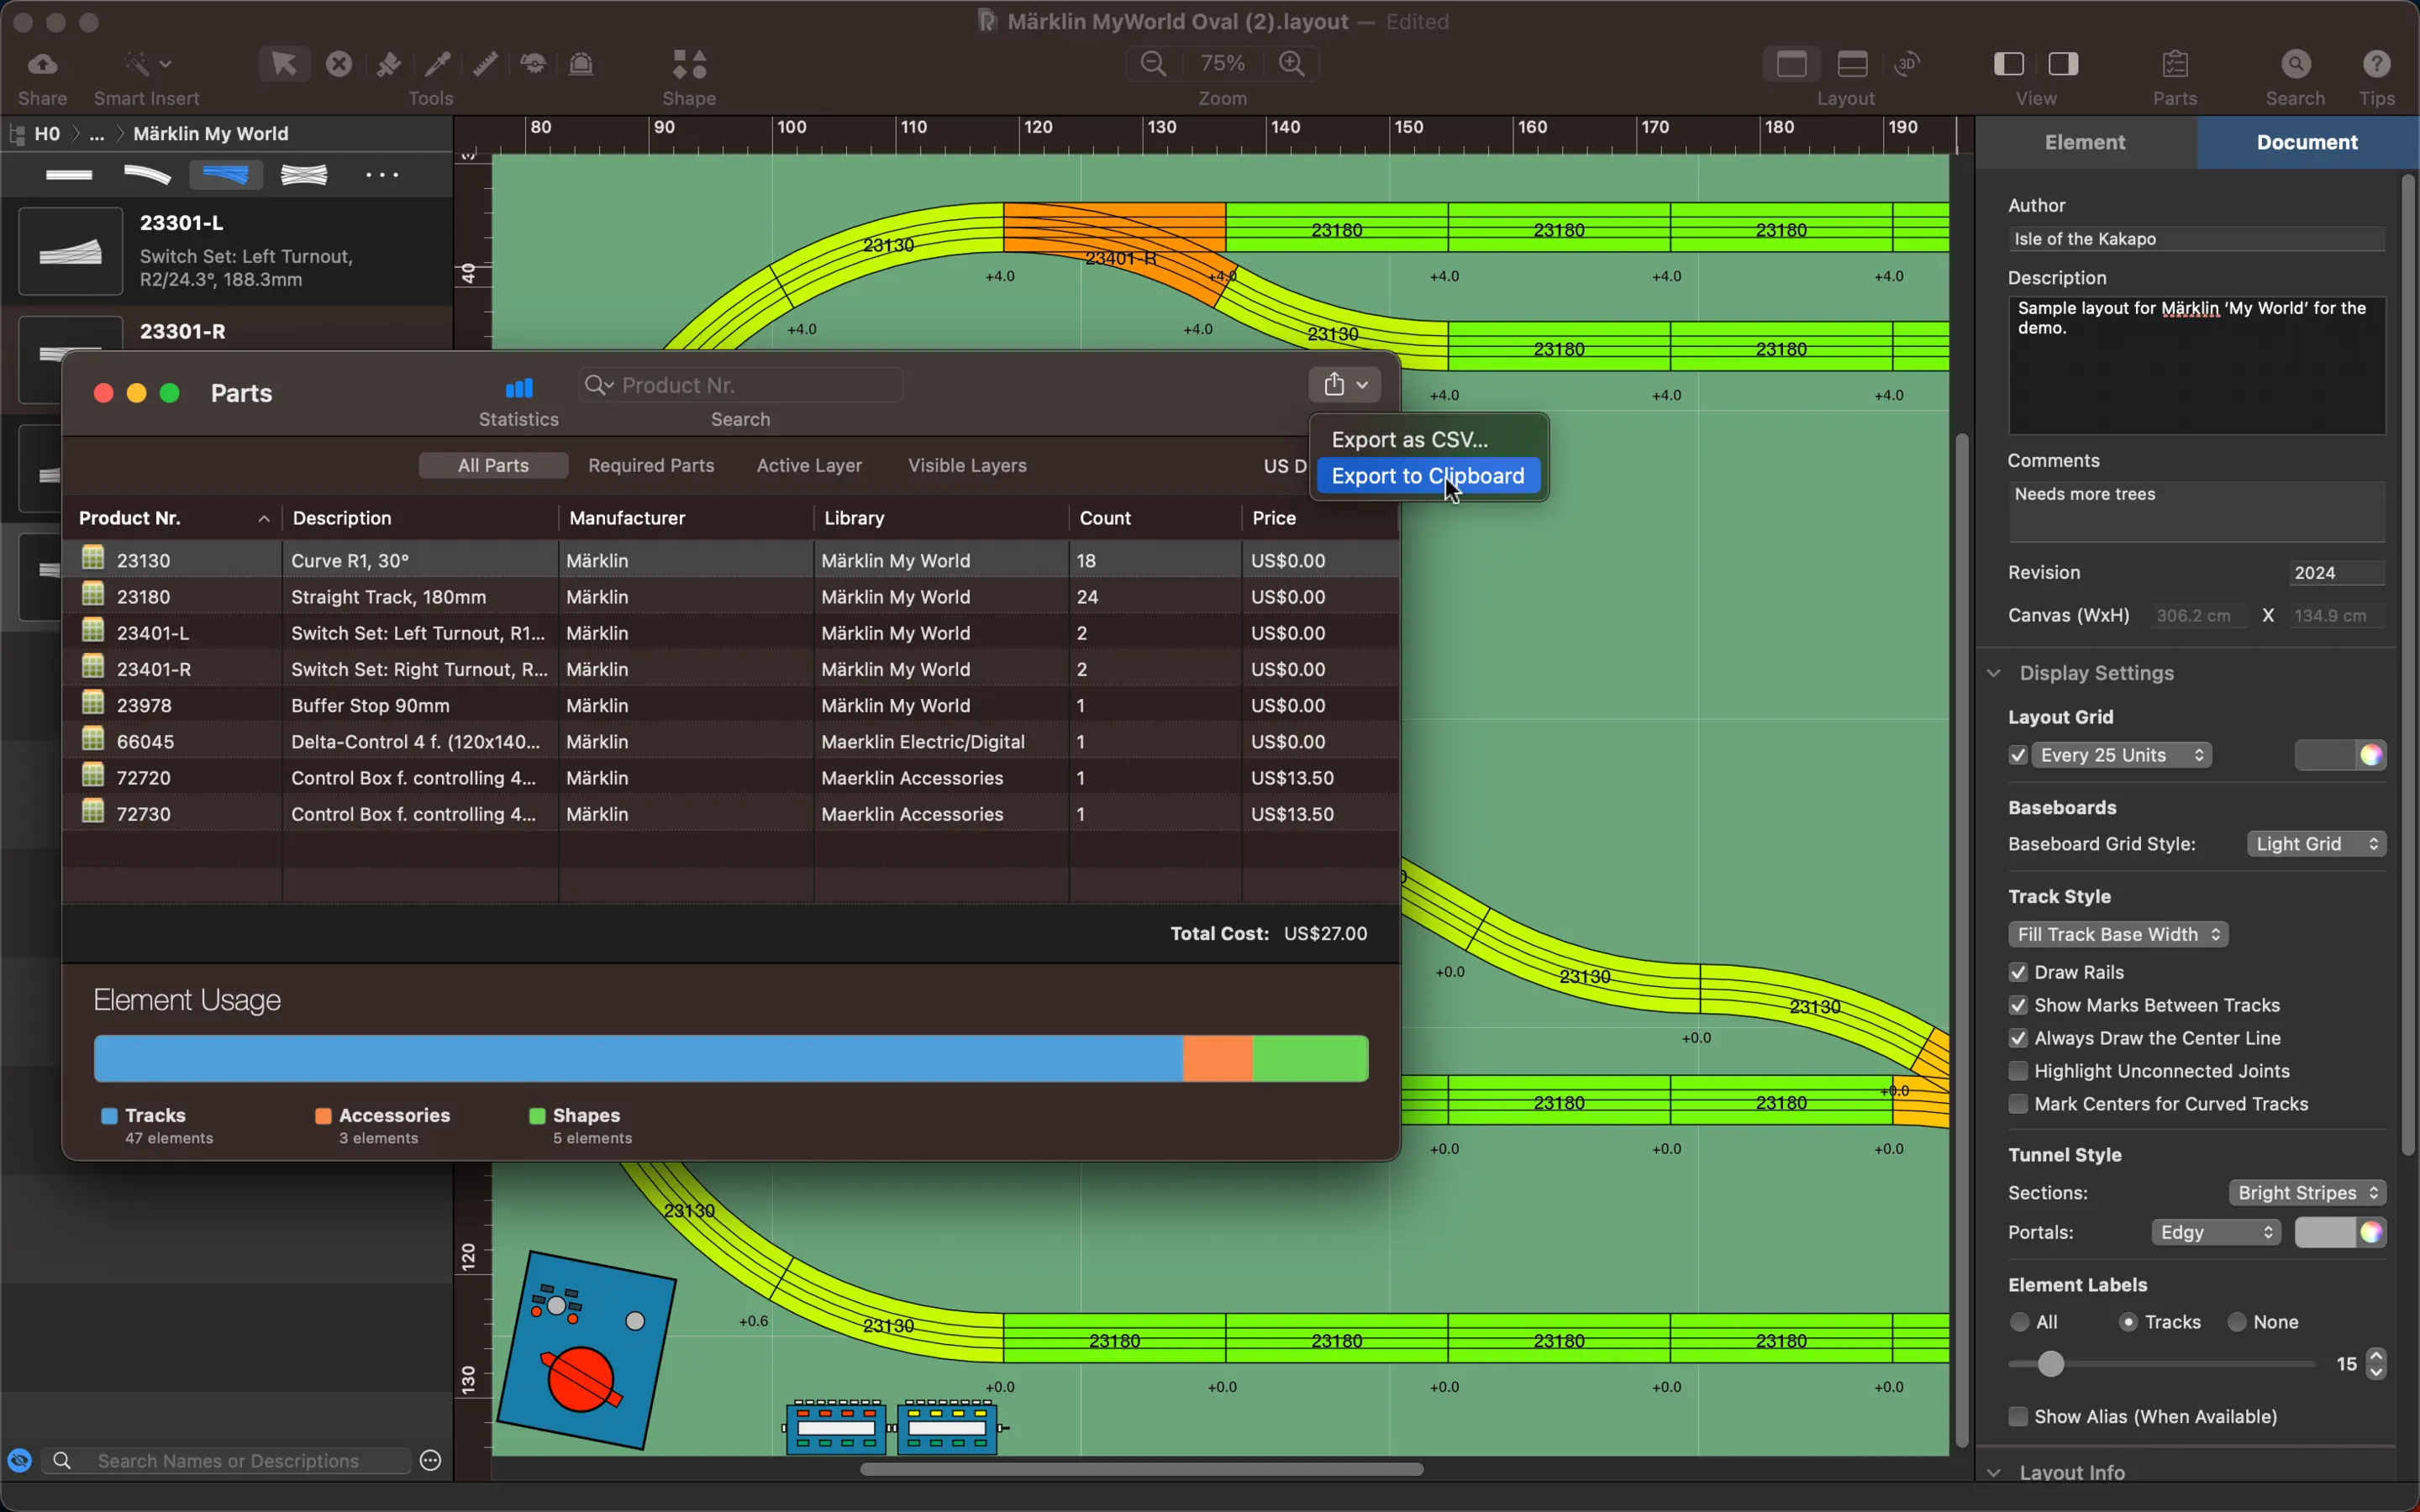Open the Statistics bar chart icon

tap(518, 388)
